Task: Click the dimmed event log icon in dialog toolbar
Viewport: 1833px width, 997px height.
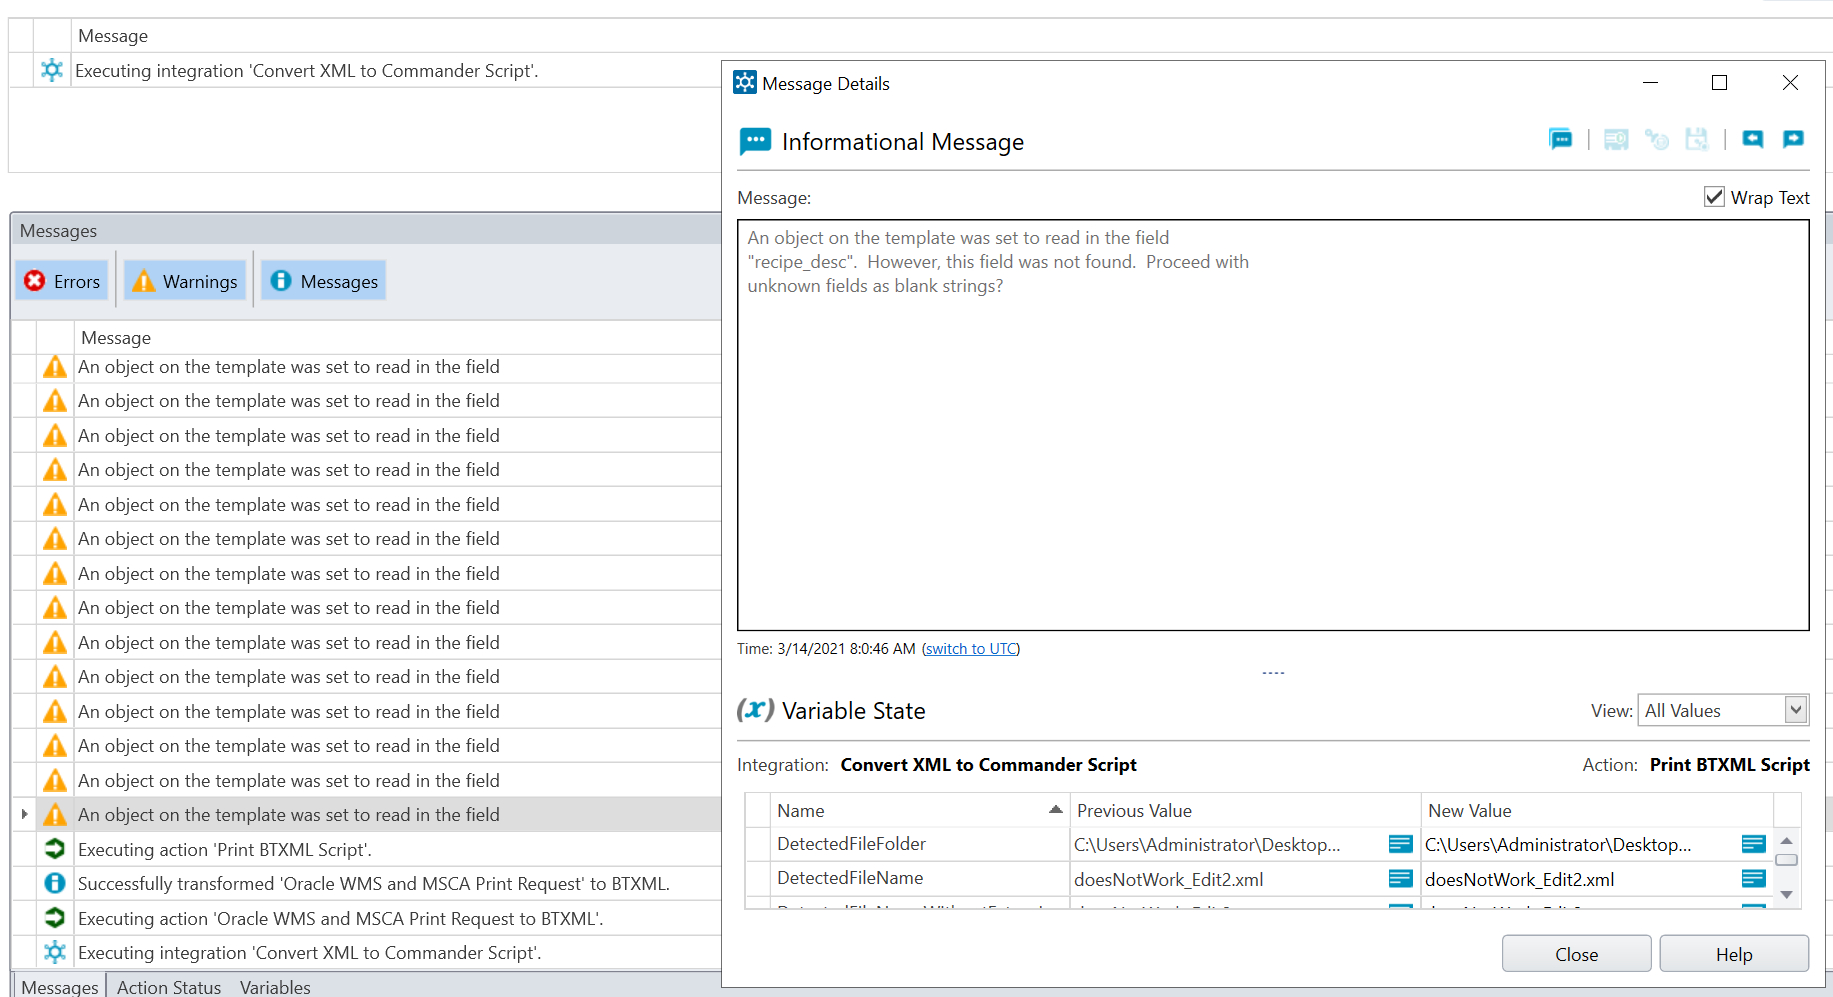Action: pyautogui.click(x=1616, y=140)
